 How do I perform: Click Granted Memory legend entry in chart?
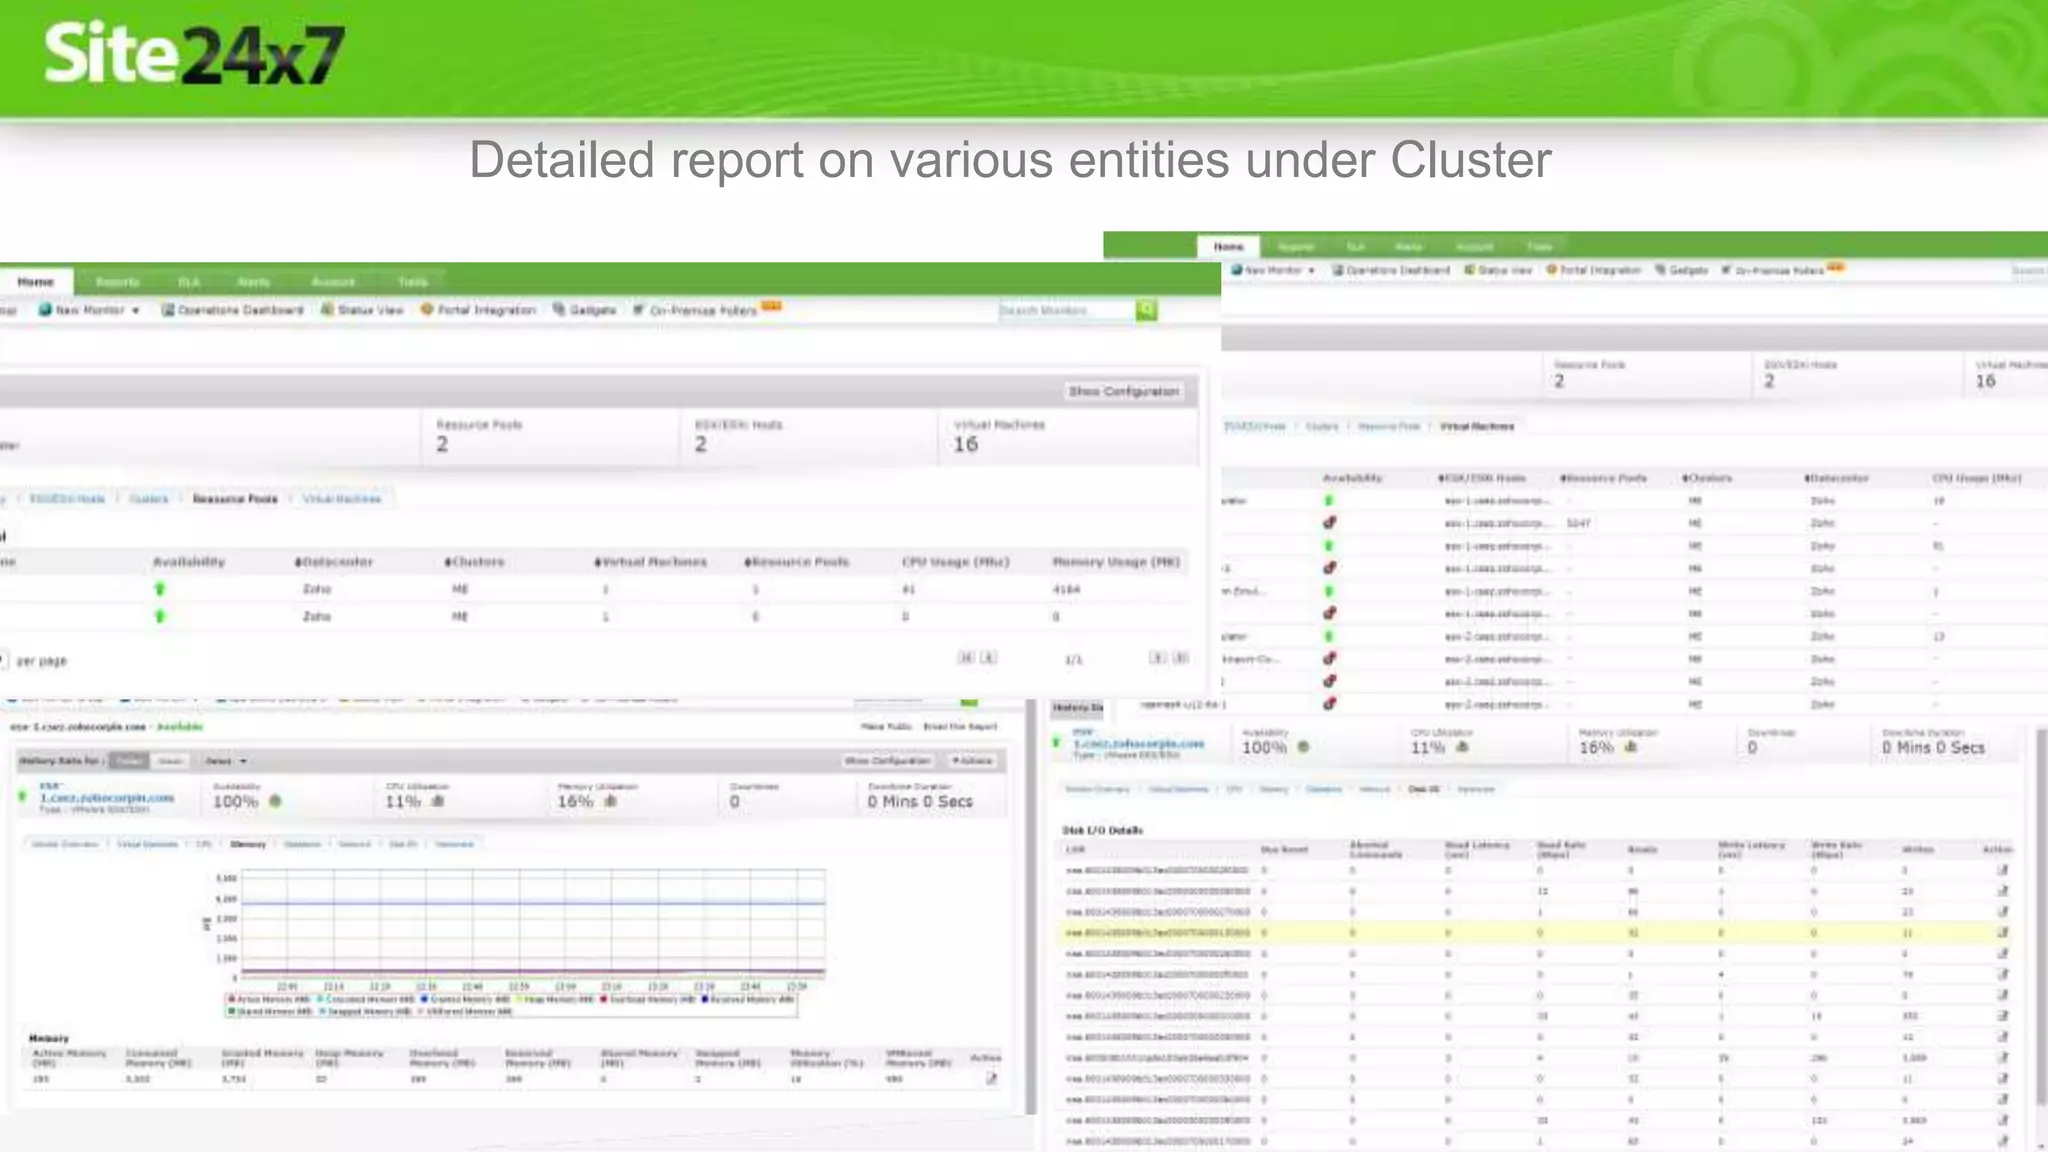[466, 999]
